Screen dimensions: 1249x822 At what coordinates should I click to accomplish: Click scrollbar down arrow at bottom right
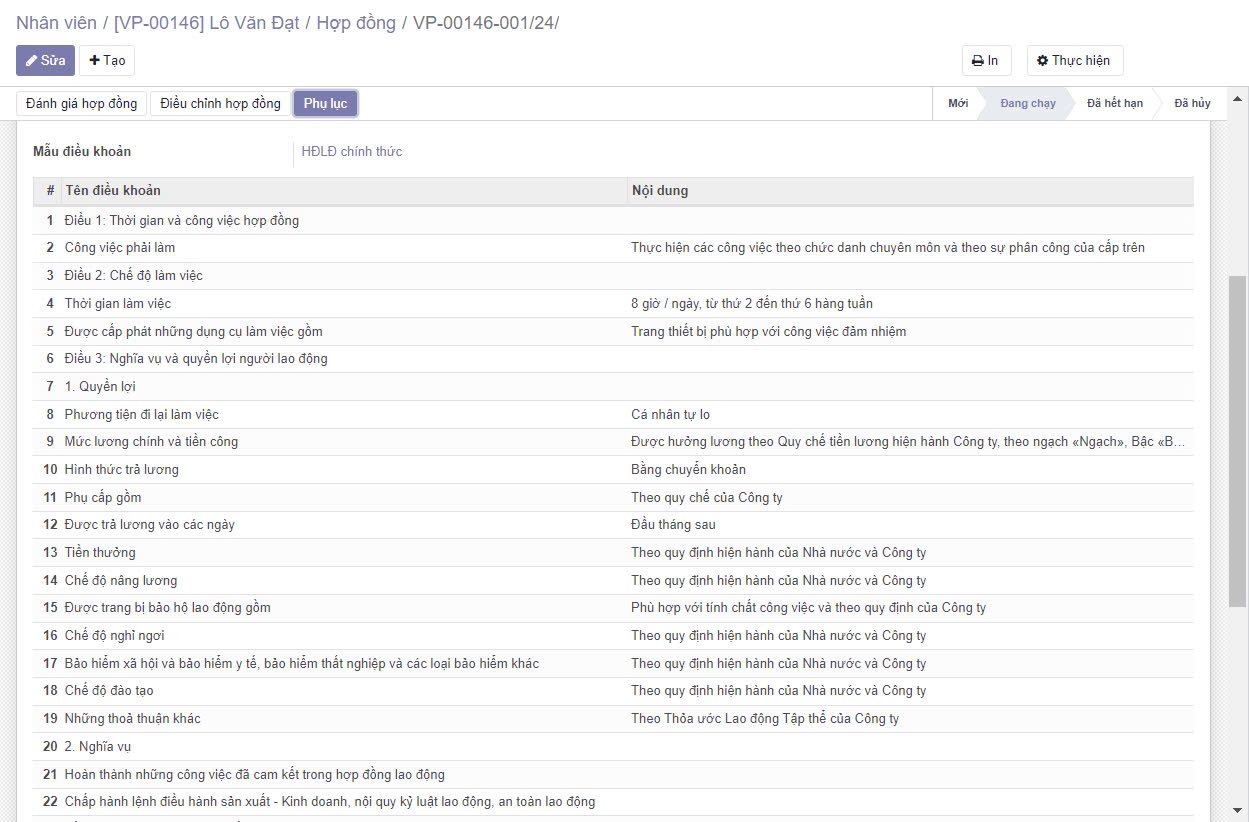pos(1237,810)
